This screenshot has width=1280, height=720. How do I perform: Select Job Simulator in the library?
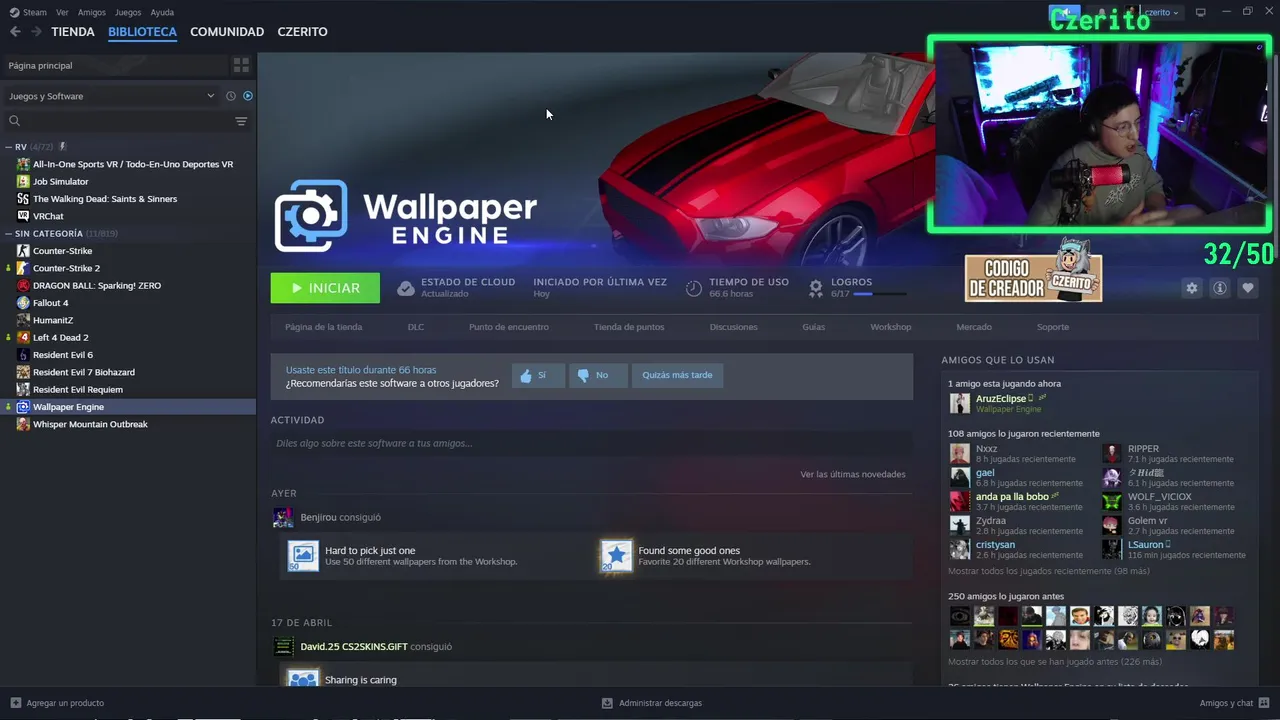pos(60,181)
